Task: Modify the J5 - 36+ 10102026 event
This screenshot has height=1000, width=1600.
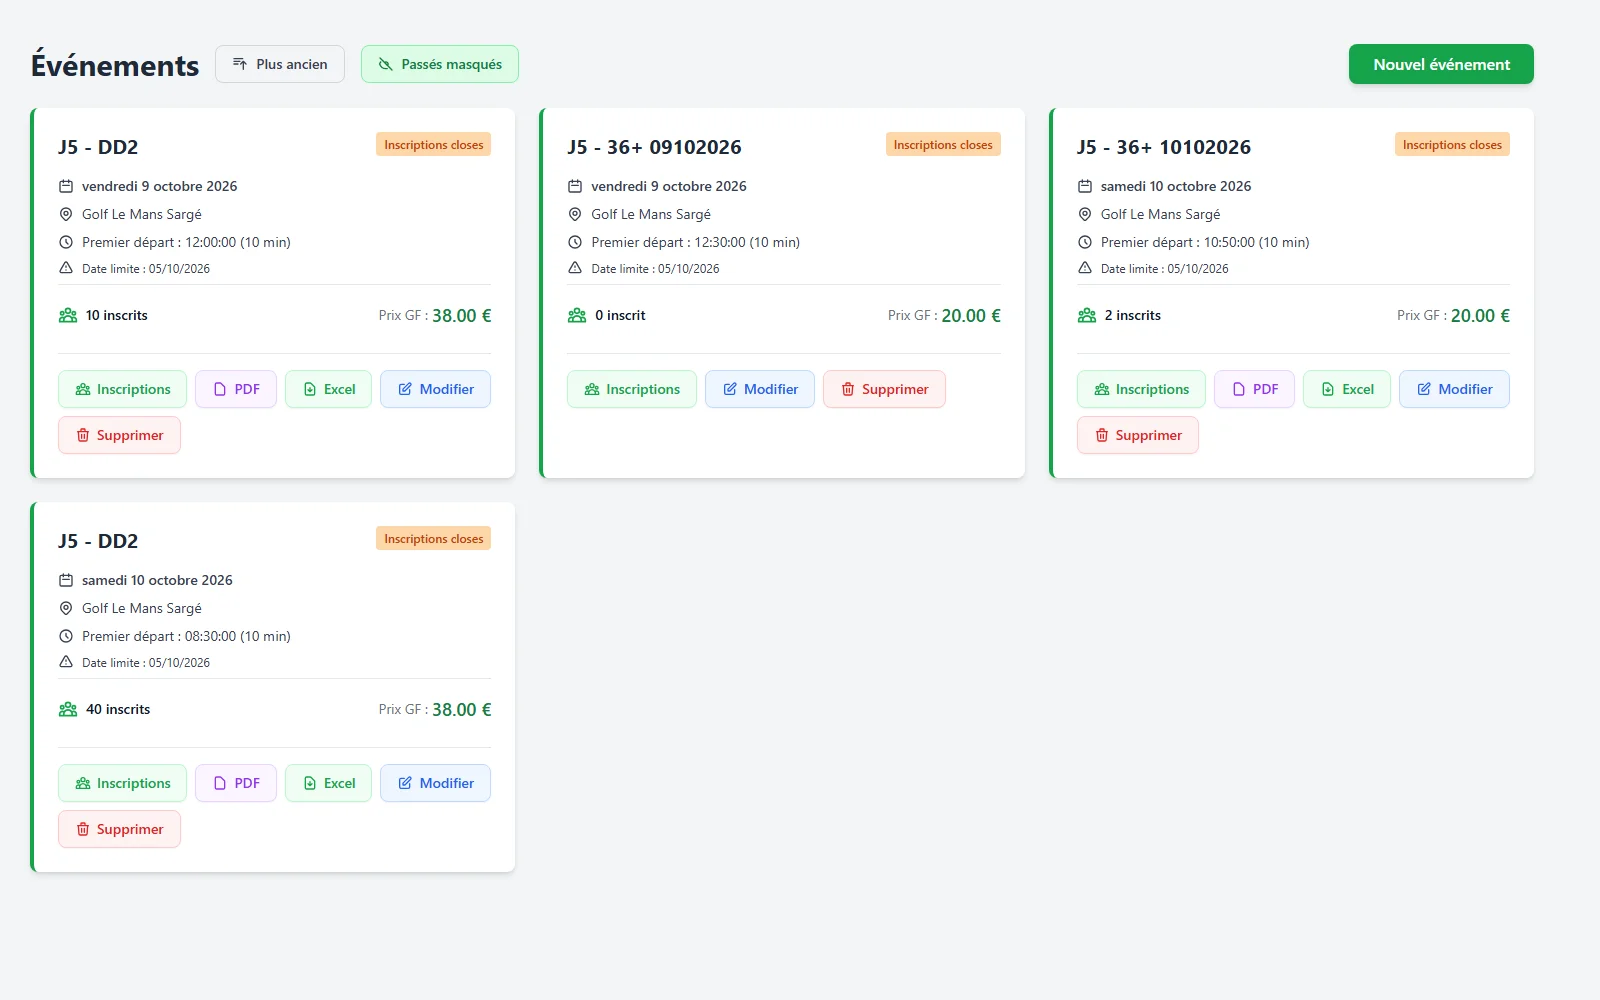Action: coord(1454,389)
